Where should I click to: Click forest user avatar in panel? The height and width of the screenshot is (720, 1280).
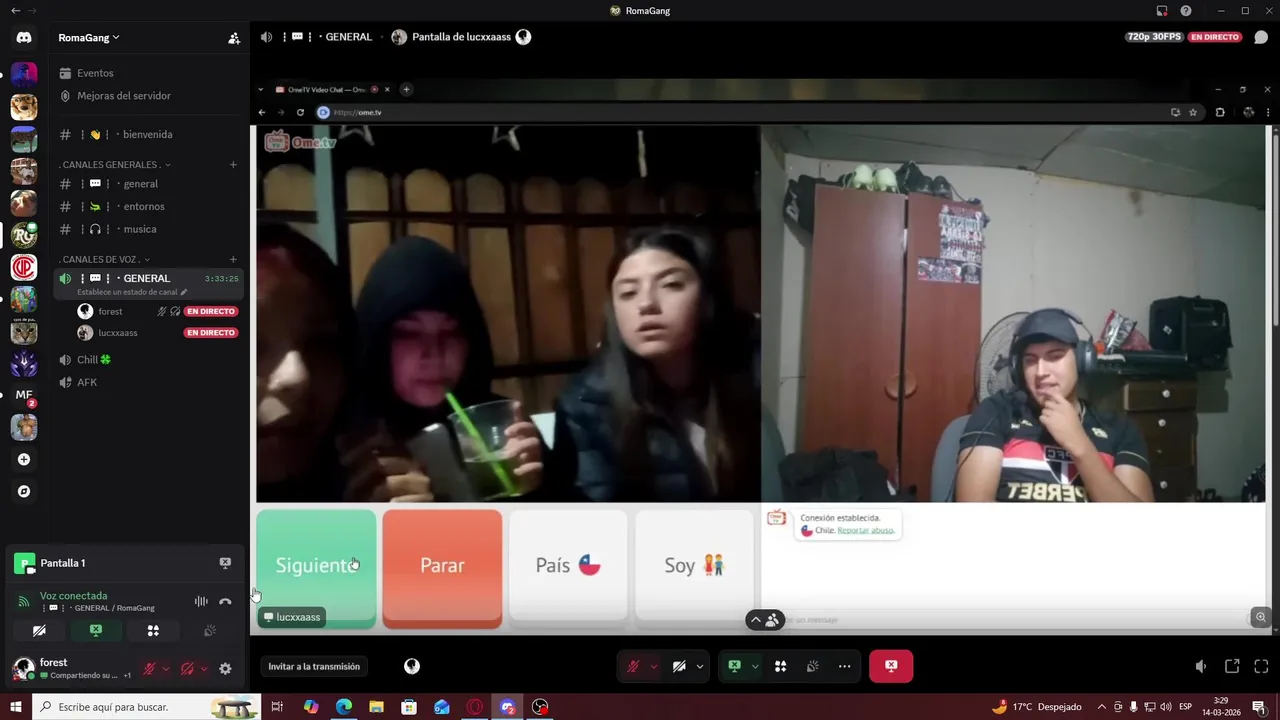coord(24,669)
